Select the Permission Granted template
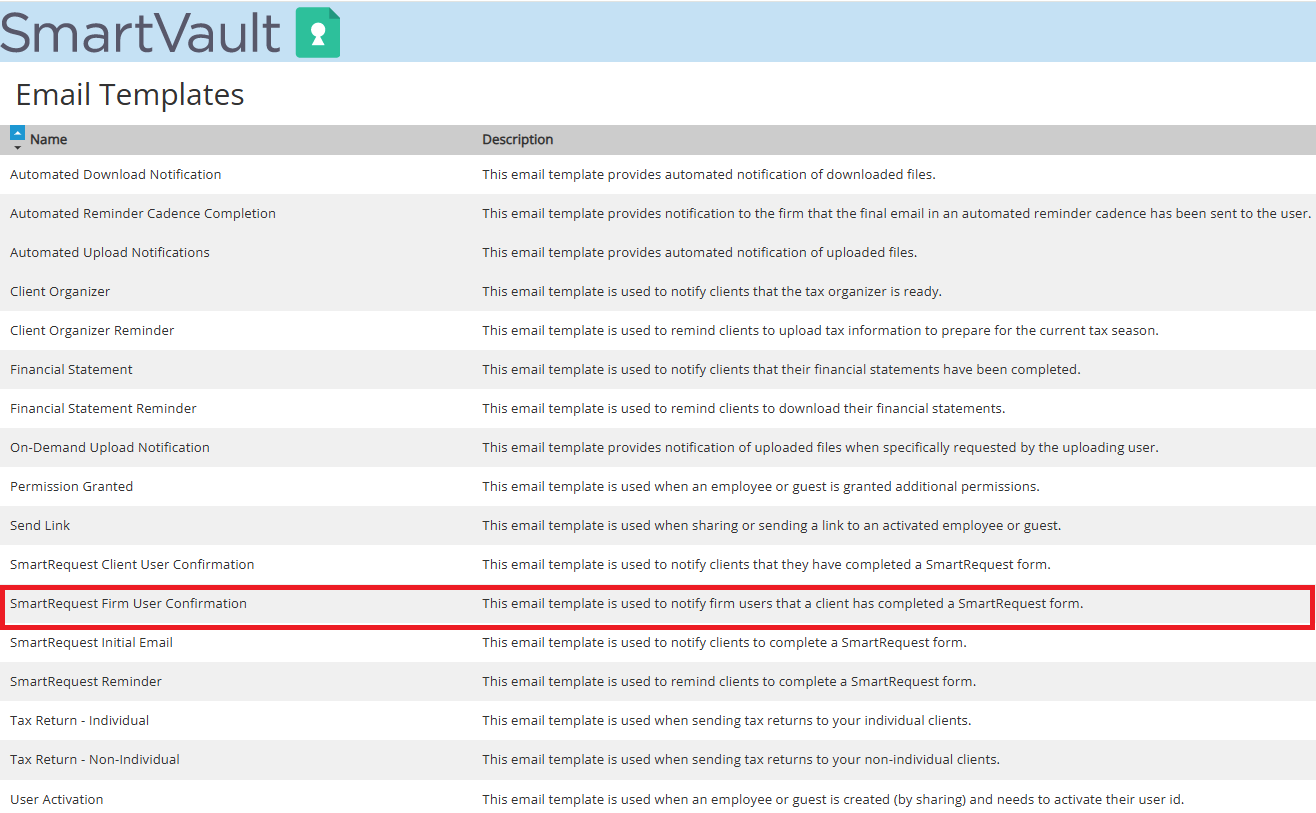This screenshot has width=1316, height=813. [71, 486]
